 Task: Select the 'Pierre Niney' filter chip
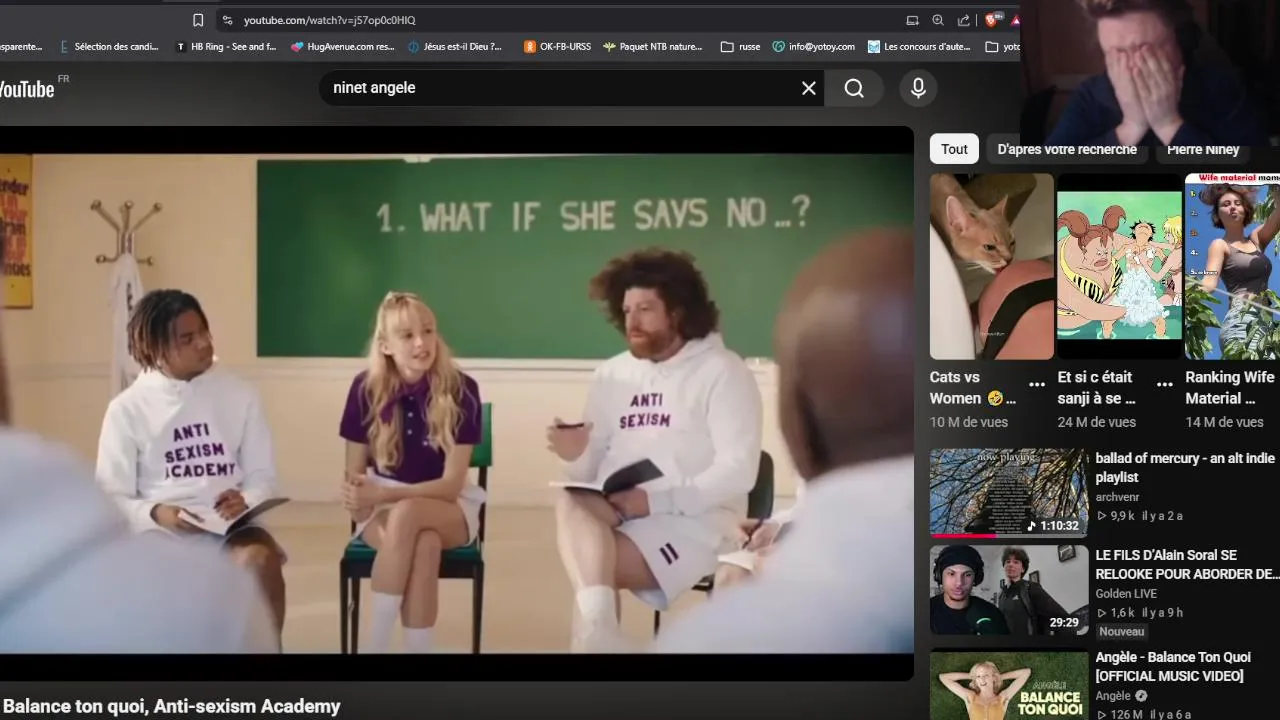click(1203, 149)
